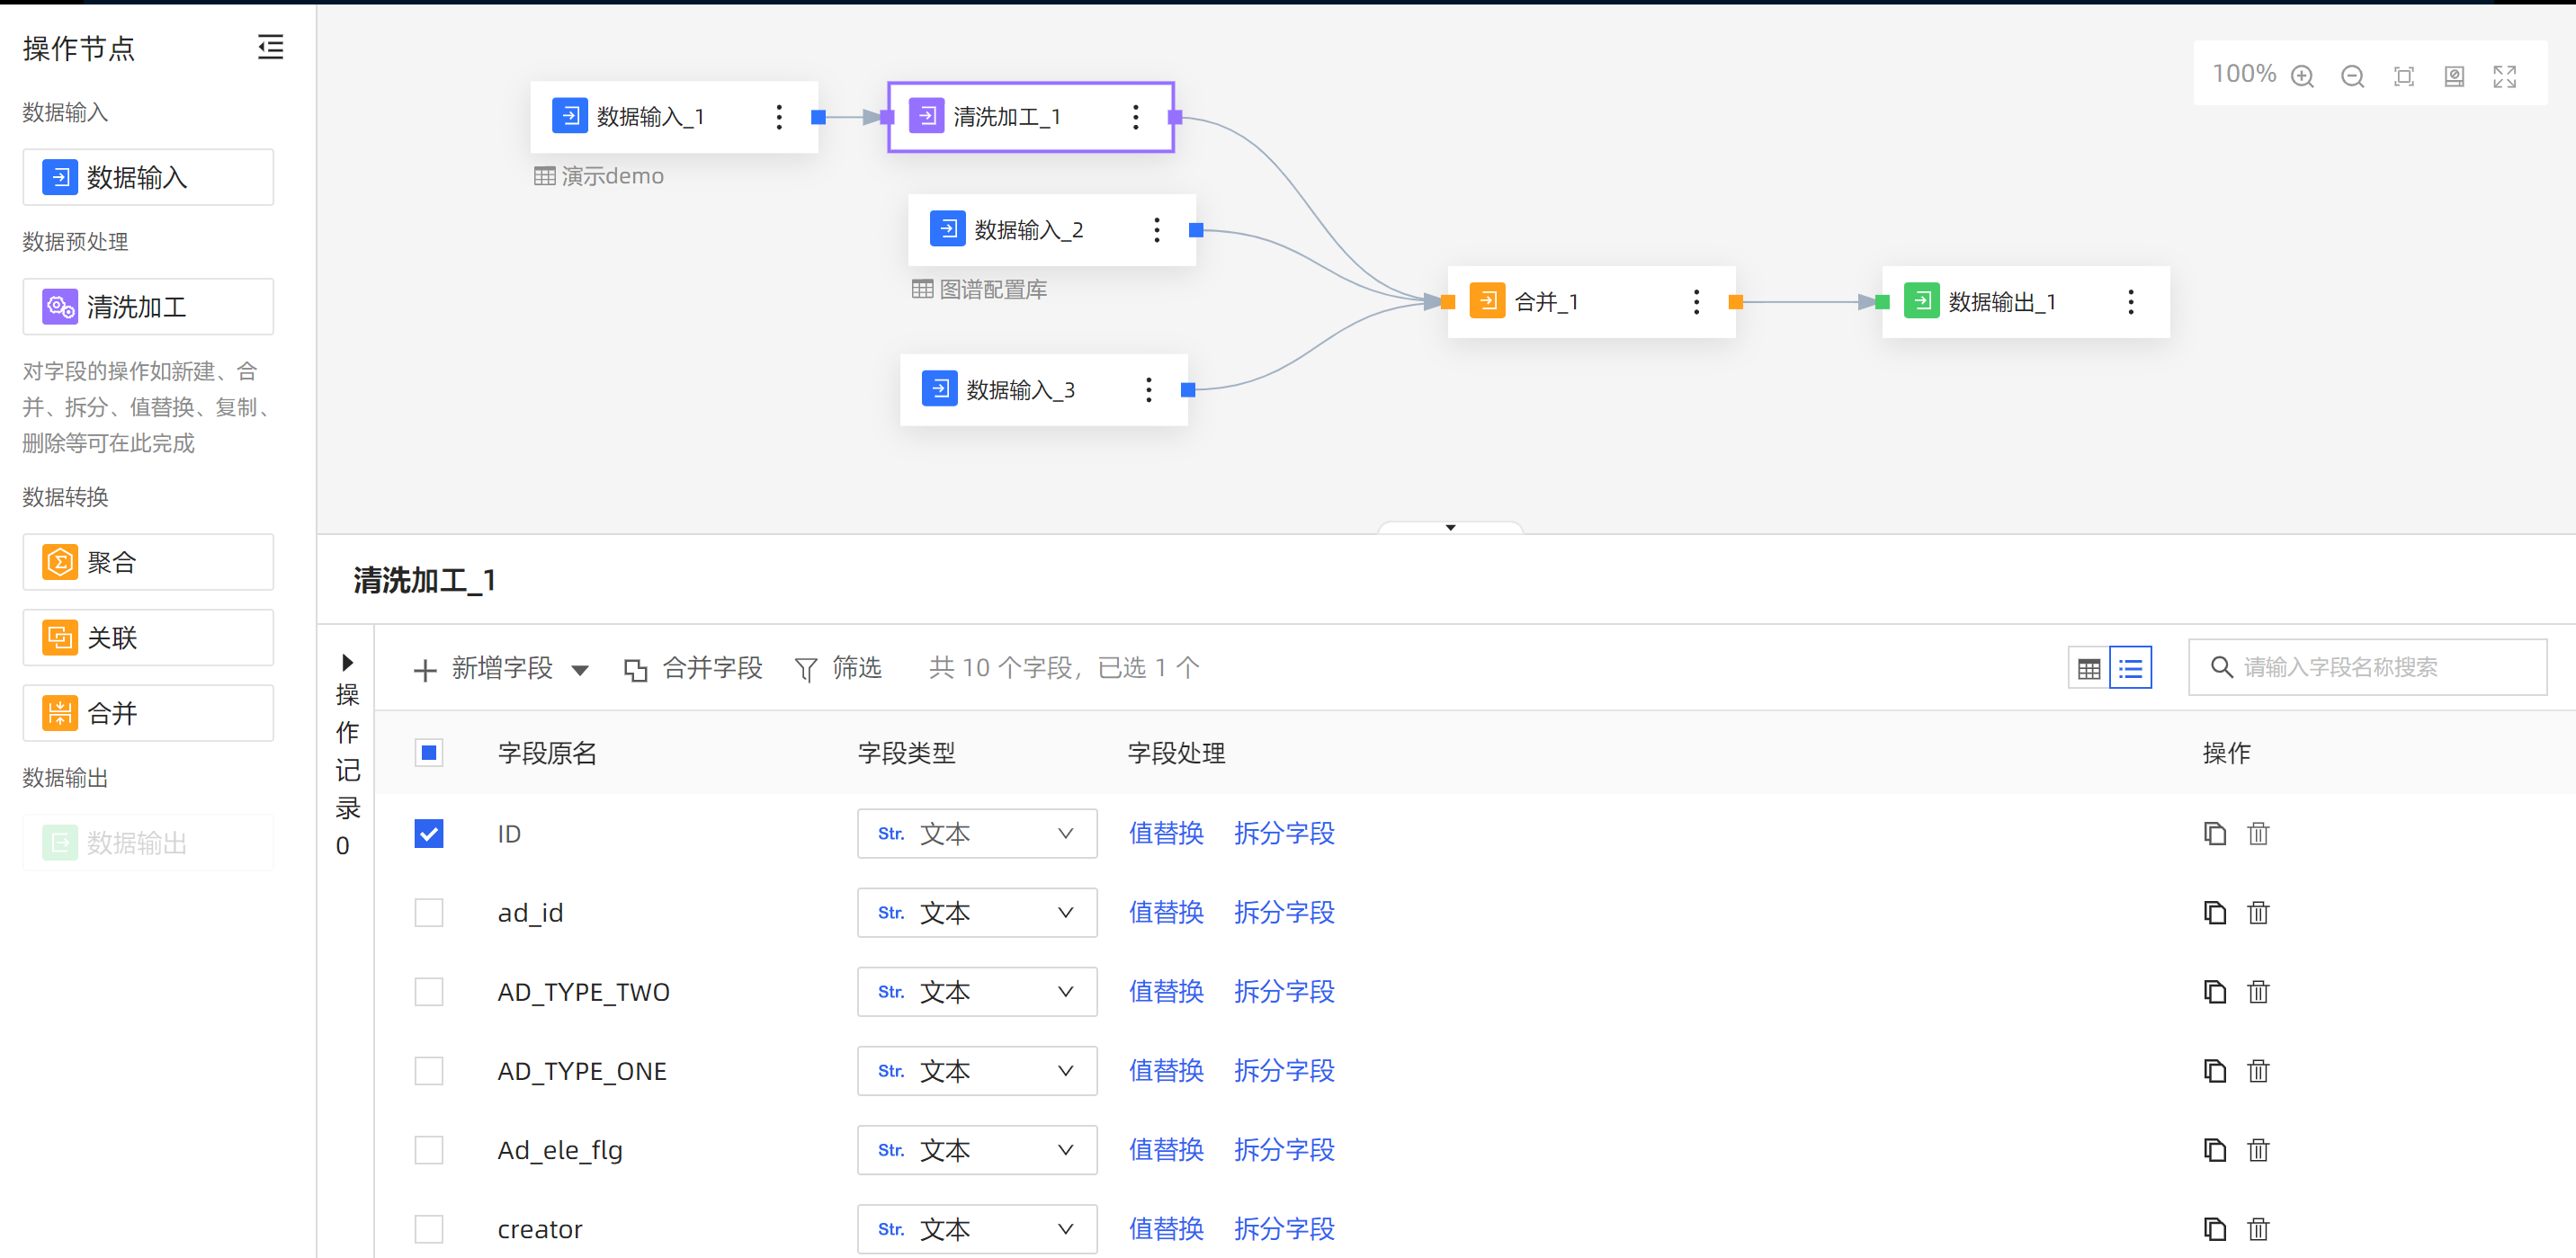2576x1258 pixels.
Task: Switch to table grid view
Action: (x=2089, y=668)
